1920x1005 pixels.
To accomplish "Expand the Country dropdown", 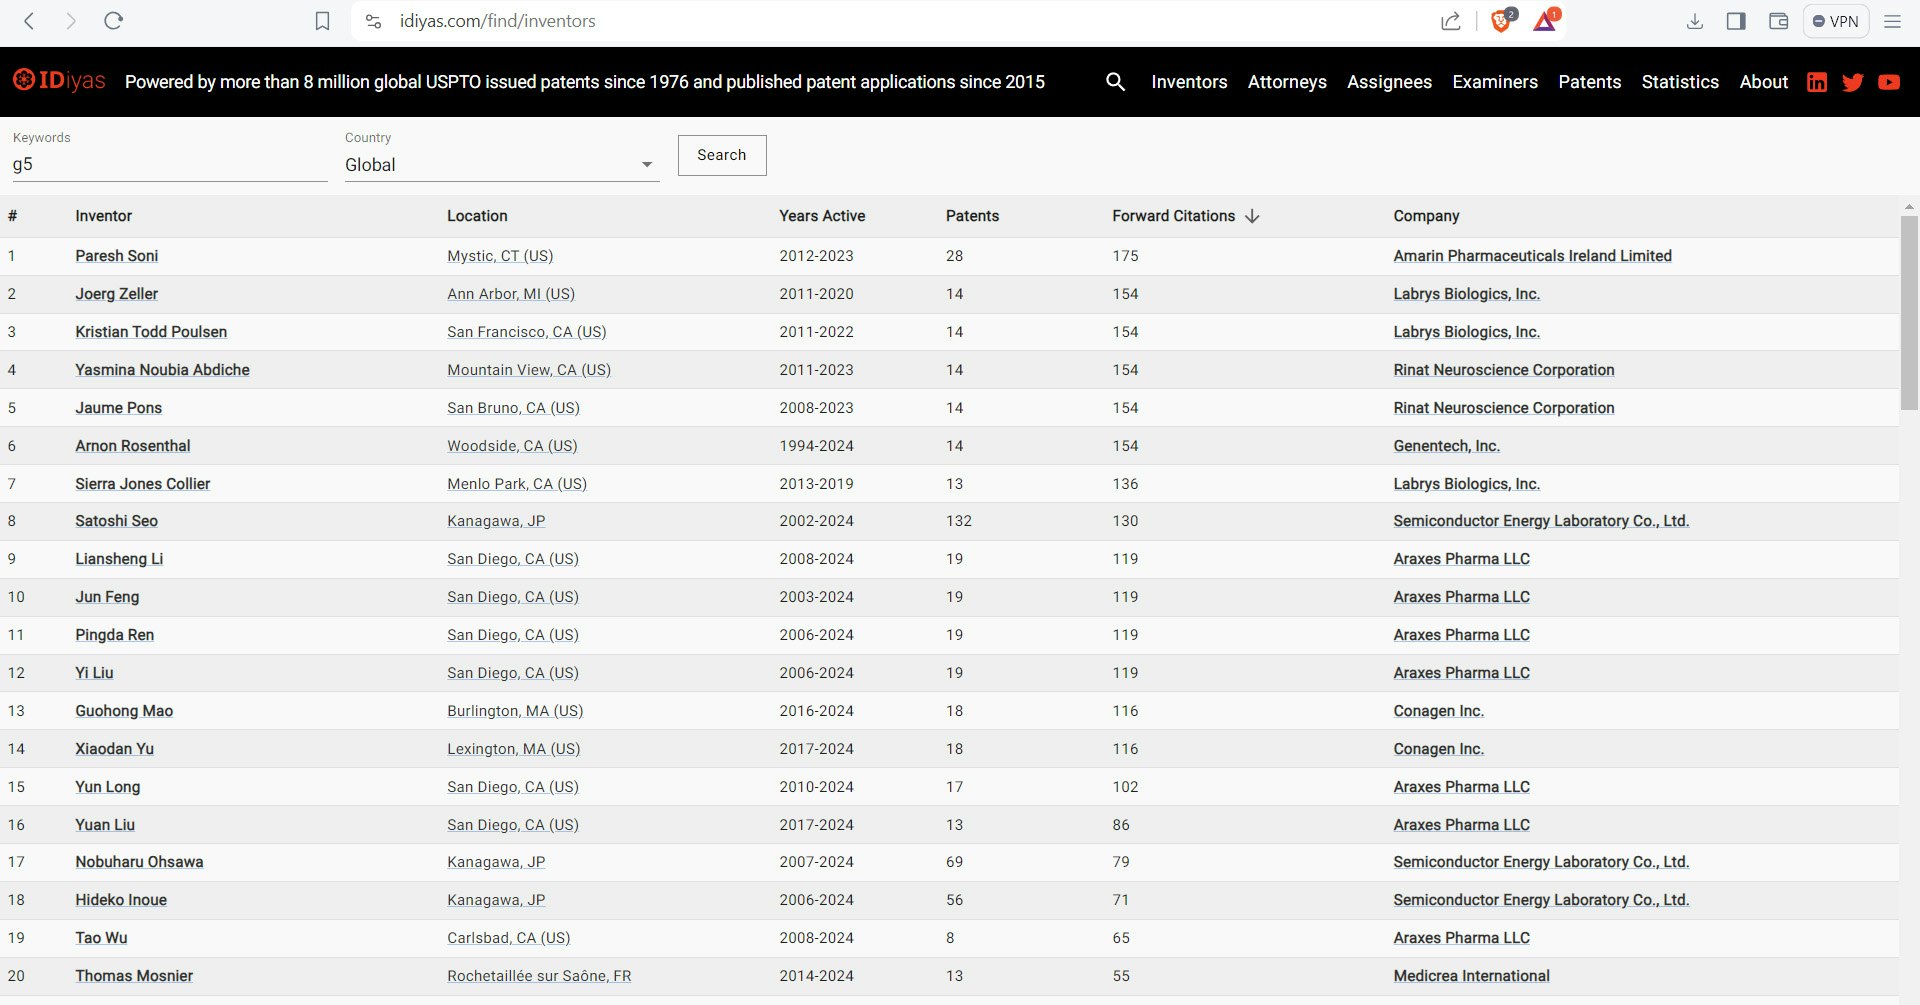I will click(501, 165).
